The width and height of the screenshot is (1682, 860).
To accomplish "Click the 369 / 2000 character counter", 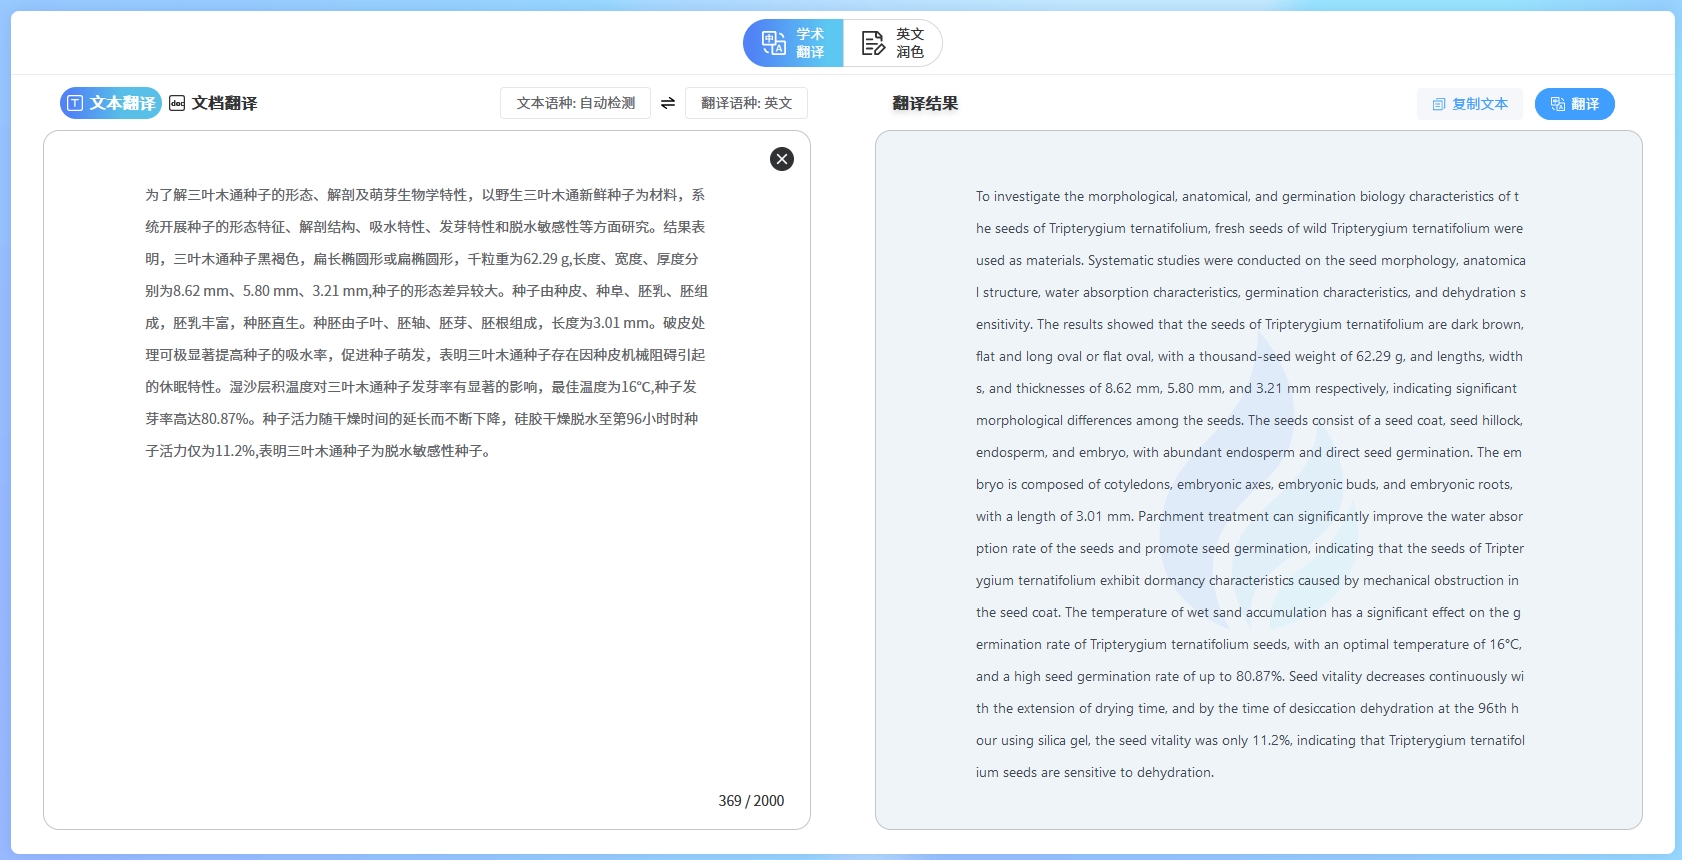I will point(751,801).
